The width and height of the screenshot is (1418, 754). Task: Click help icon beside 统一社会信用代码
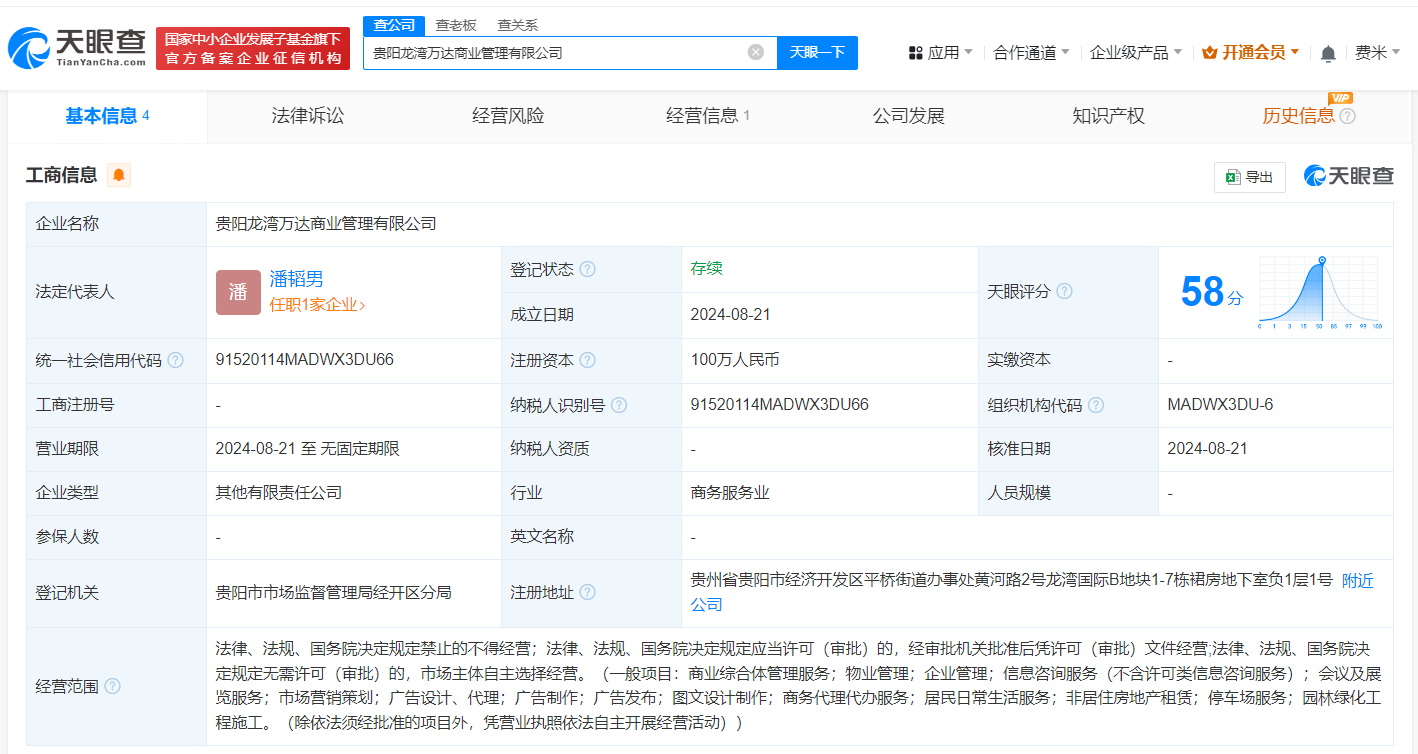click(x=176, y=360)
